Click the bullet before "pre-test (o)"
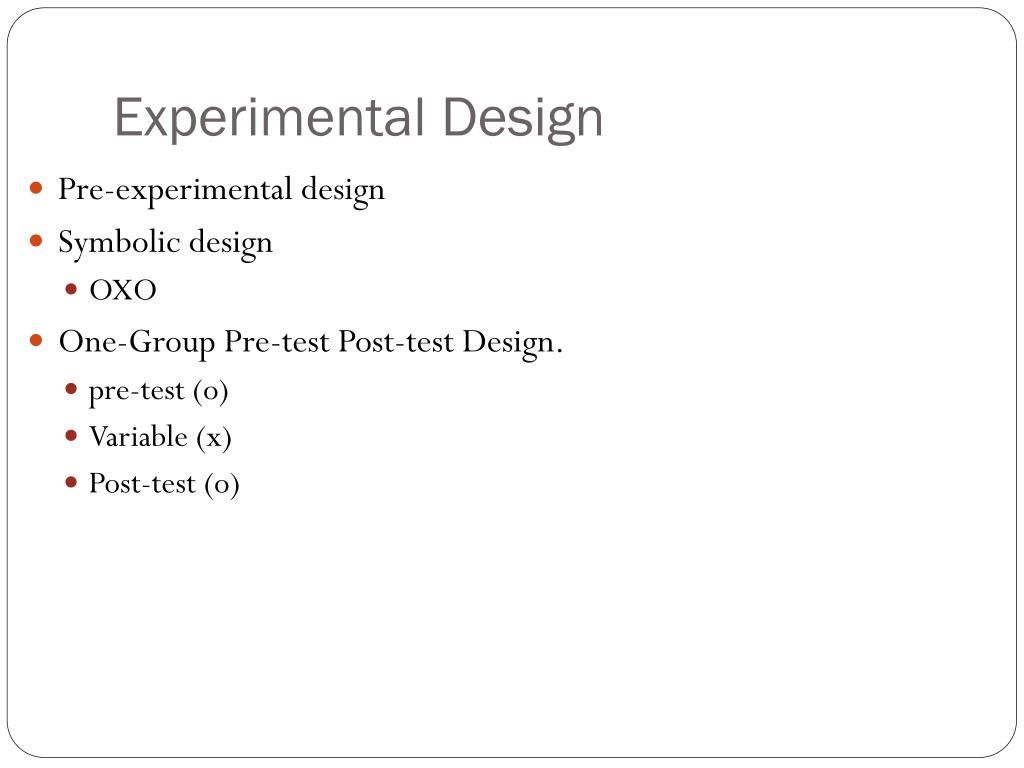 click(71, 389)
